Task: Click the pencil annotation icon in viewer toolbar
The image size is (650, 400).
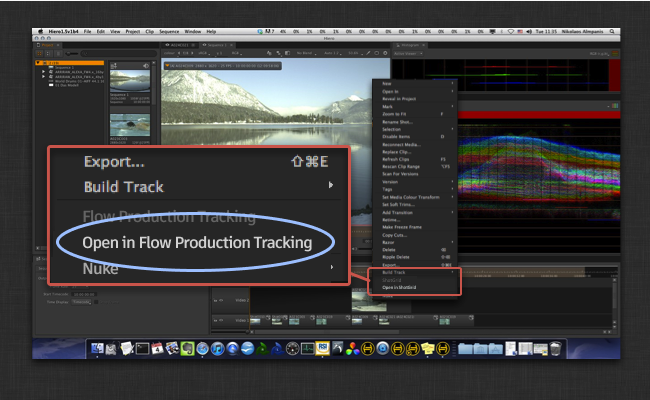Action: pos(368,53)
